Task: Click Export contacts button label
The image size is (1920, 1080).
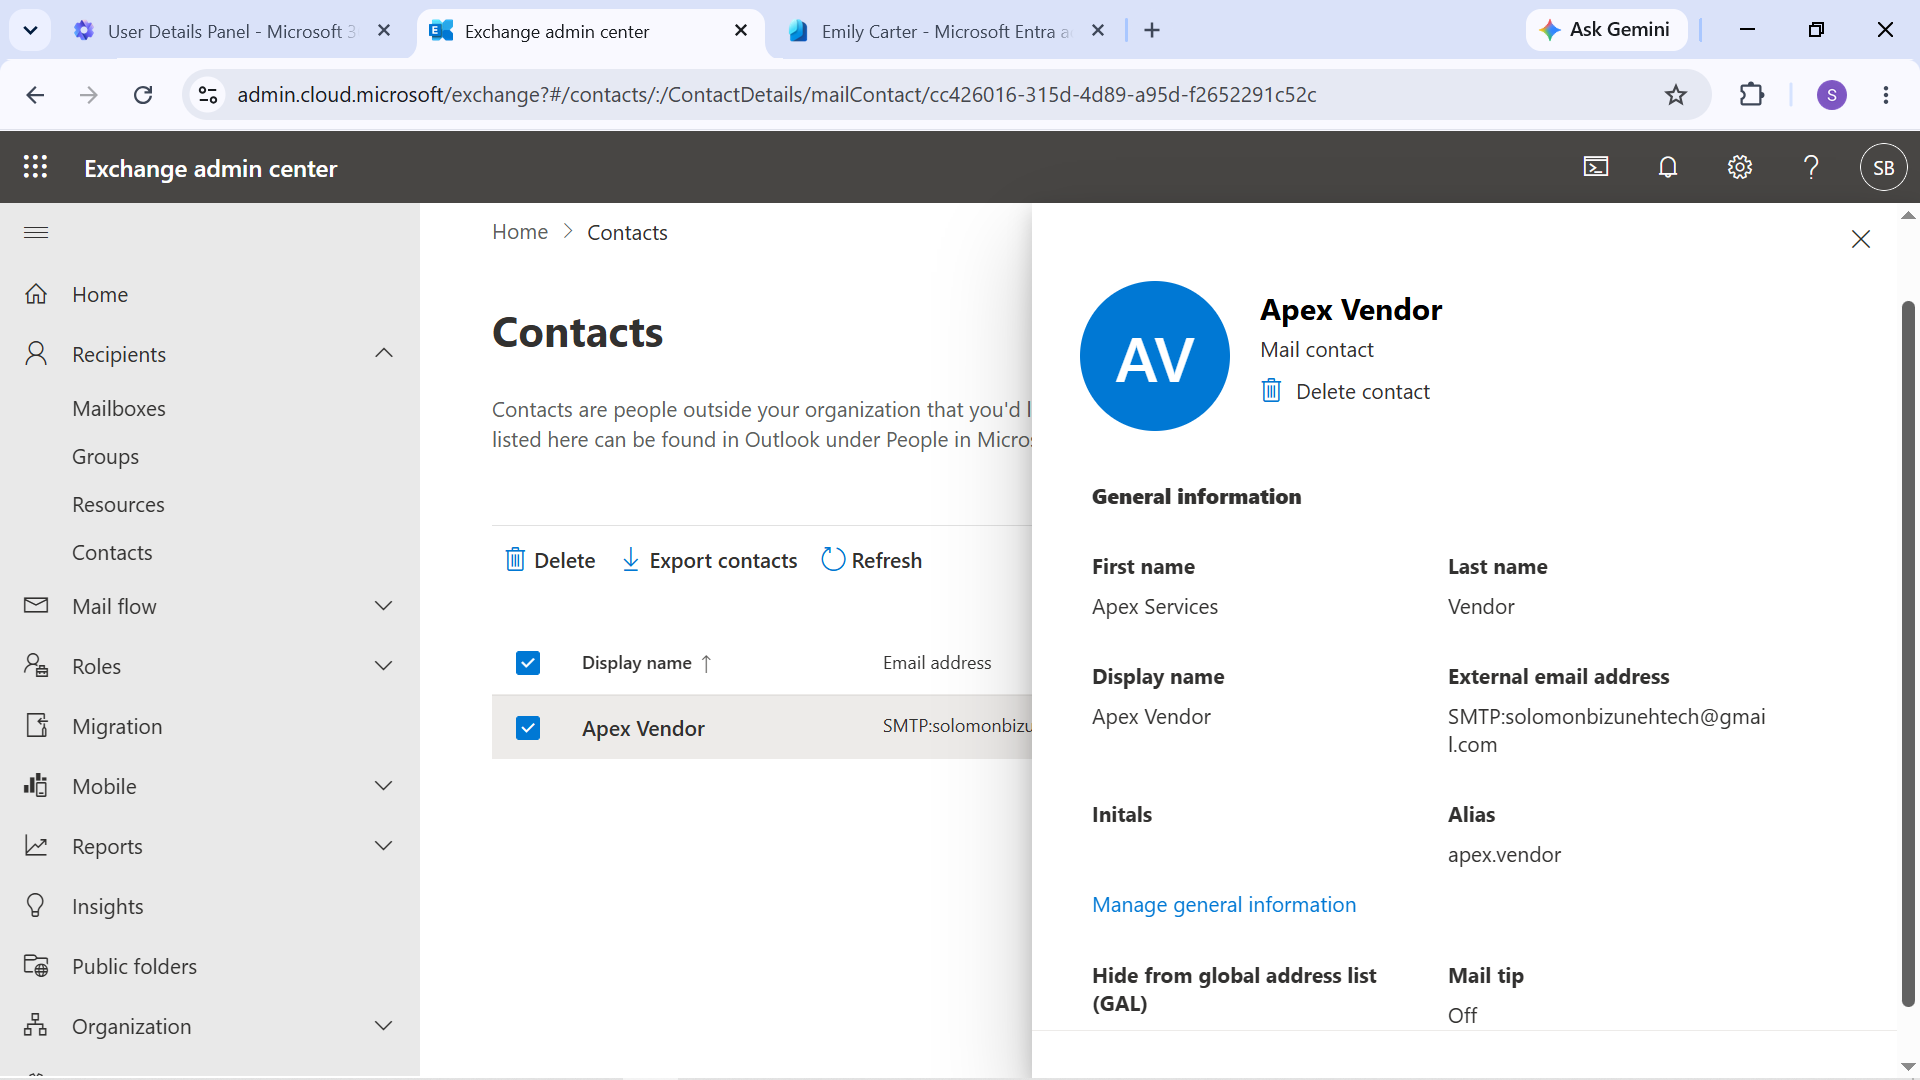Action: [x=723, y=560]
